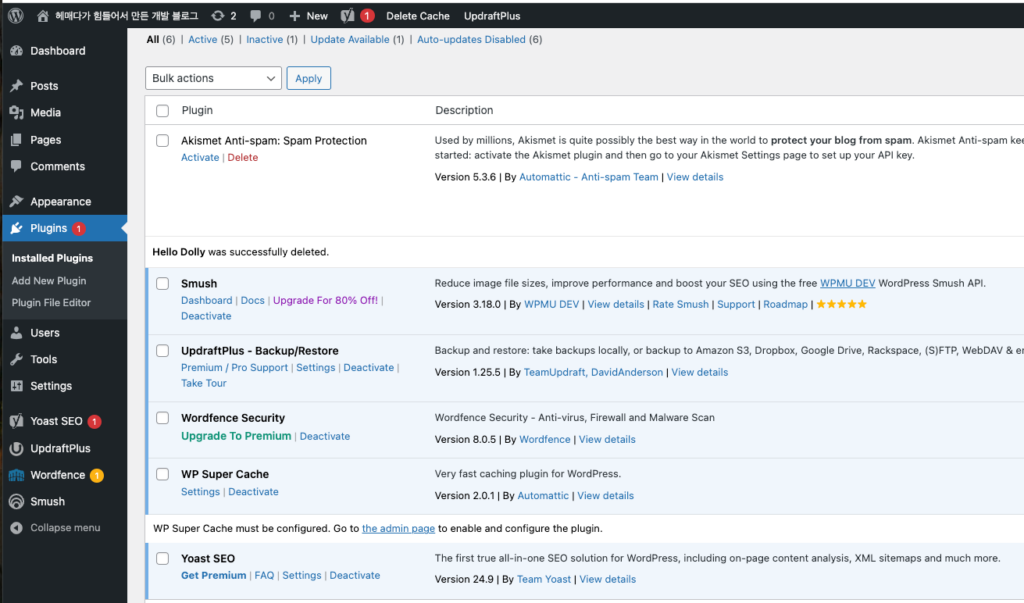Open UpdraftPlus admin bar menu
This screenshot has height=603, width=1024.
pyautogui.click(x=492, y=16)
